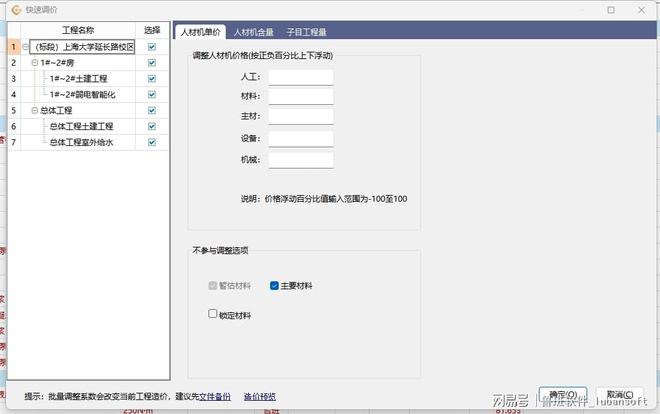Select the 1#~2#弱电智能化 tree row
660x414 pixels.
click(82, 95)
